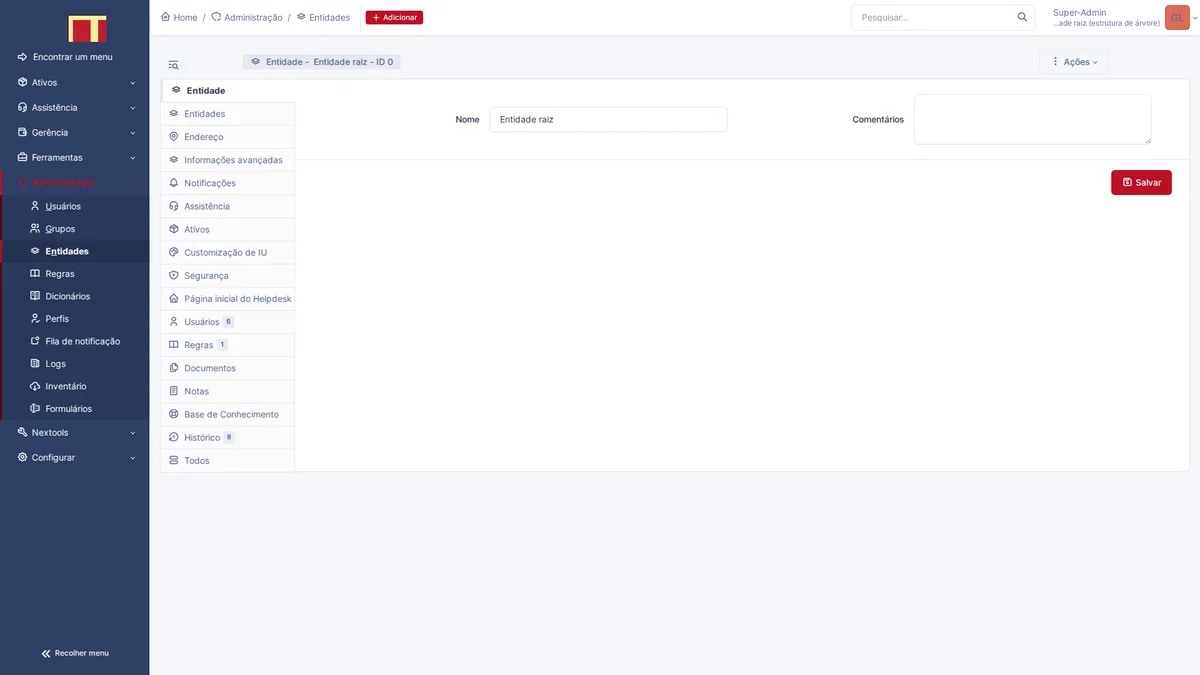Click the Nome input field
This screenshot has width=1200, height=675.
[608, 119]
